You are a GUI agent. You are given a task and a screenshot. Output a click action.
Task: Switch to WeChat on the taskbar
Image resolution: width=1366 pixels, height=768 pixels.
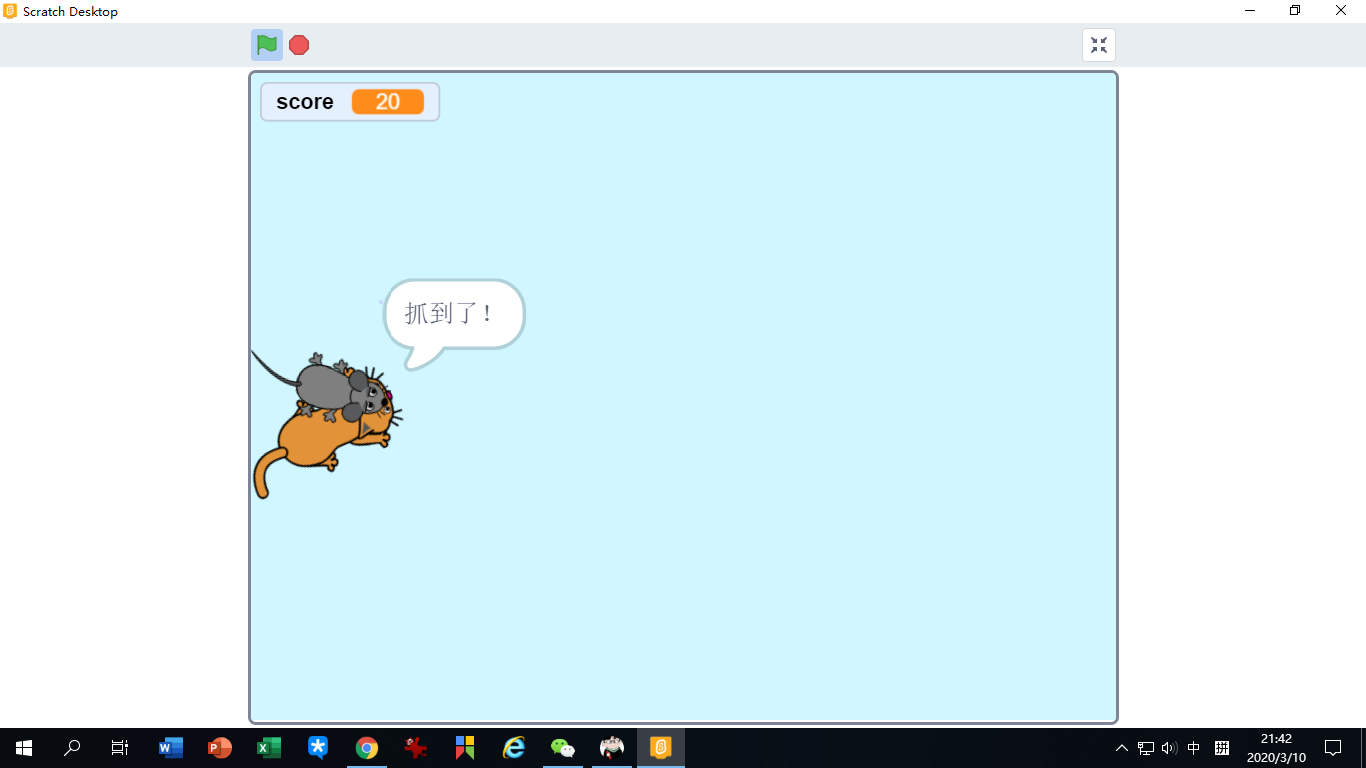point(563,748)
